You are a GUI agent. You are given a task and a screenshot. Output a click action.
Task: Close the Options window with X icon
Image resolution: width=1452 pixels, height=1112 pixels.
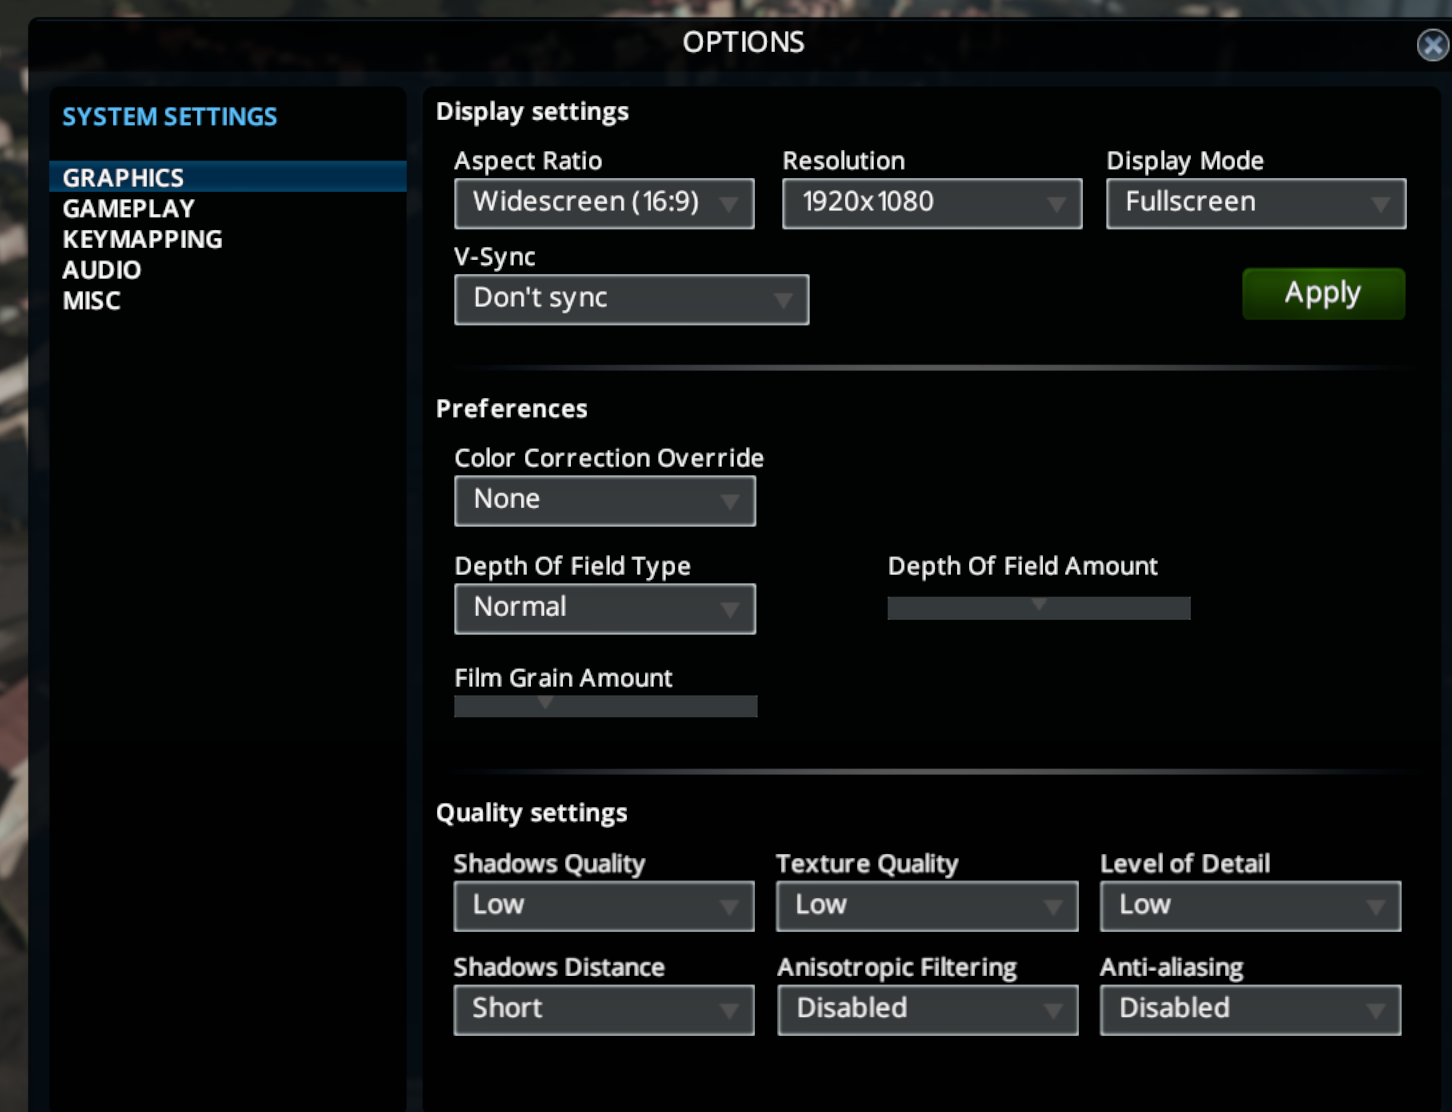(1433, 45)
